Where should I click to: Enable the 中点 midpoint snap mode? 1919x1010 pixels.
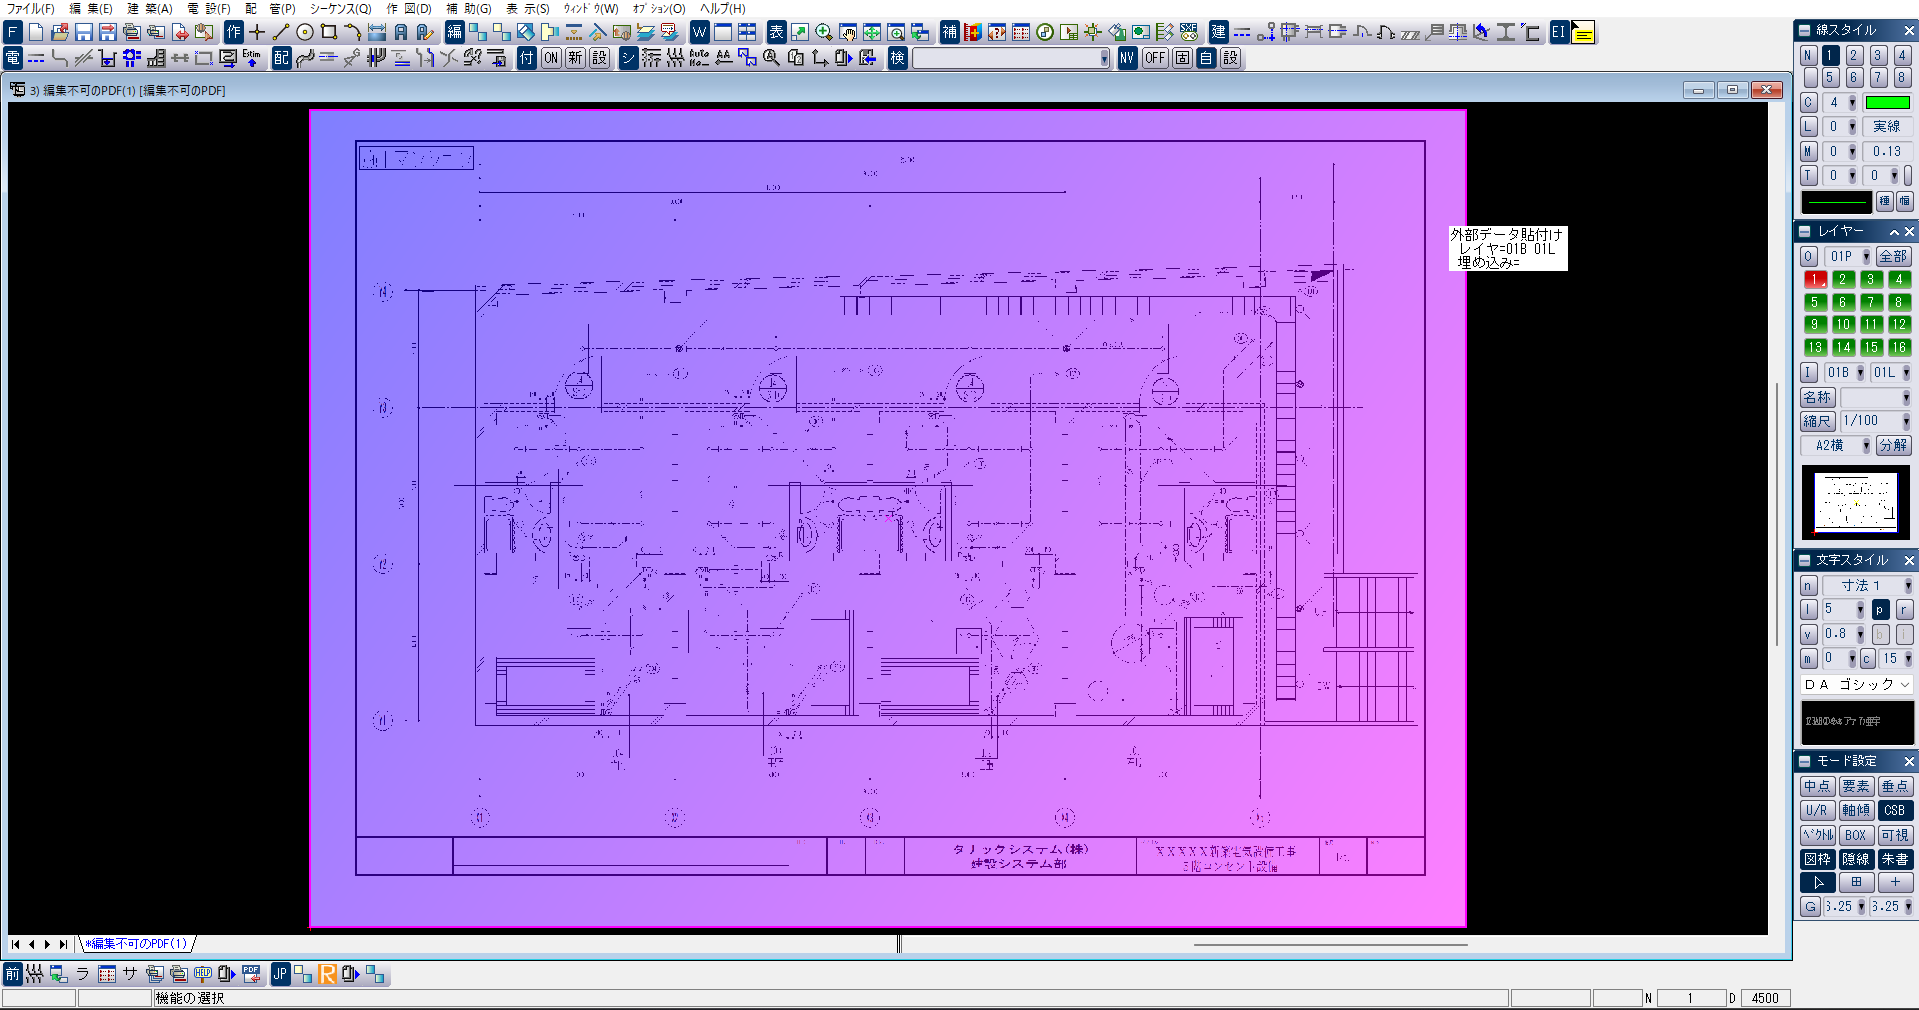(x=1816, y=787)
